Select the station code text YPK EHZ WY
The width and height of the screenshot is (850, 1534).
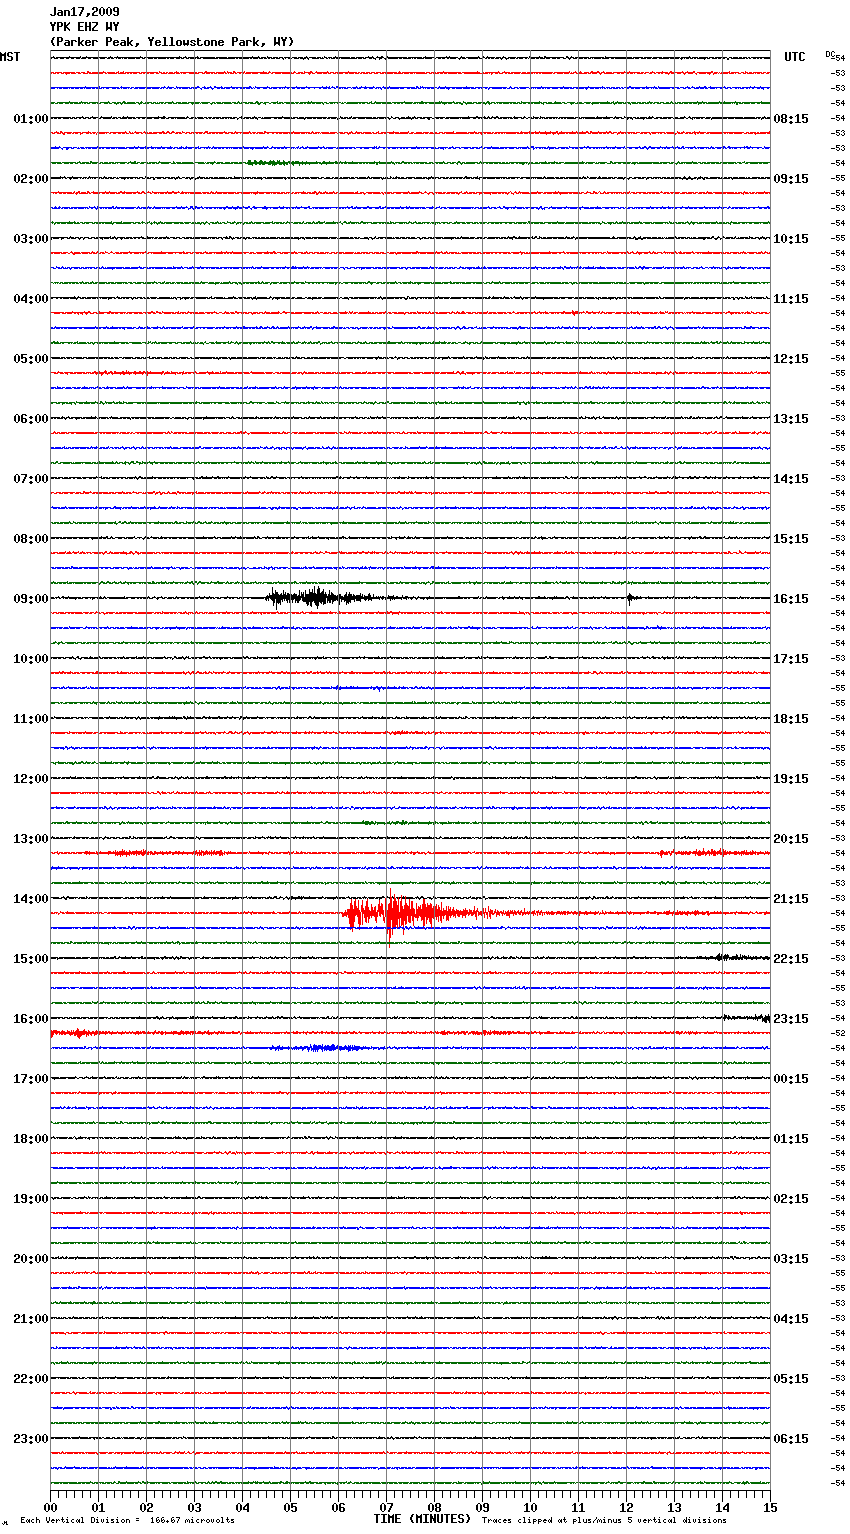click(84, 27)
